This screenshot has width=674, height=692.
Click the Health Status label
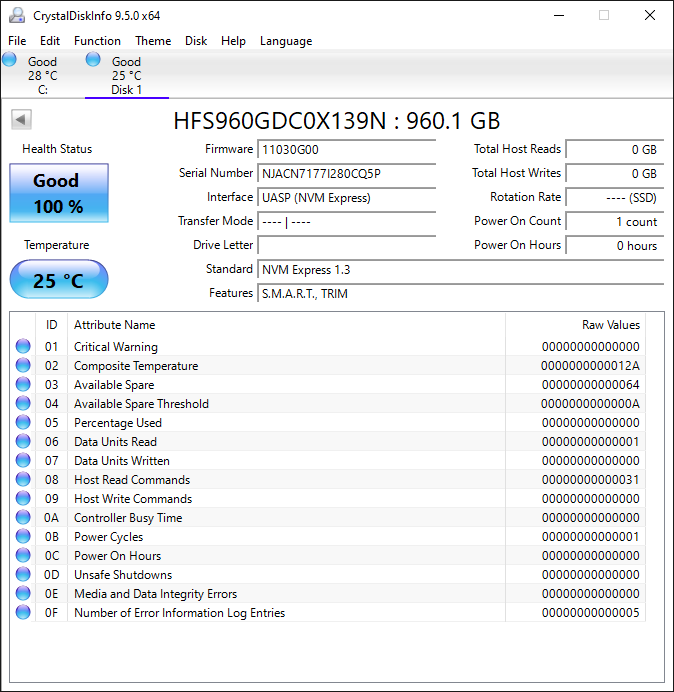(x=57, y=149)
